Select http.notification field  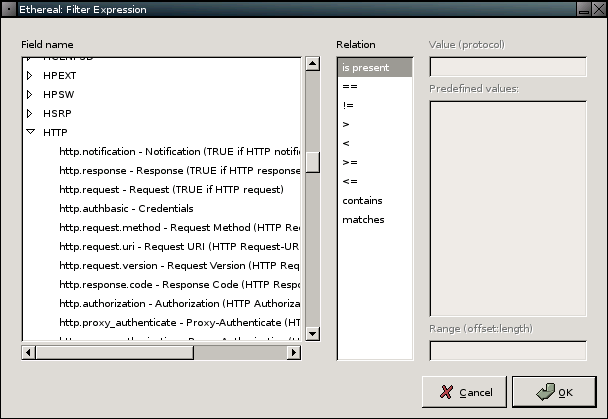coord(180,152)
